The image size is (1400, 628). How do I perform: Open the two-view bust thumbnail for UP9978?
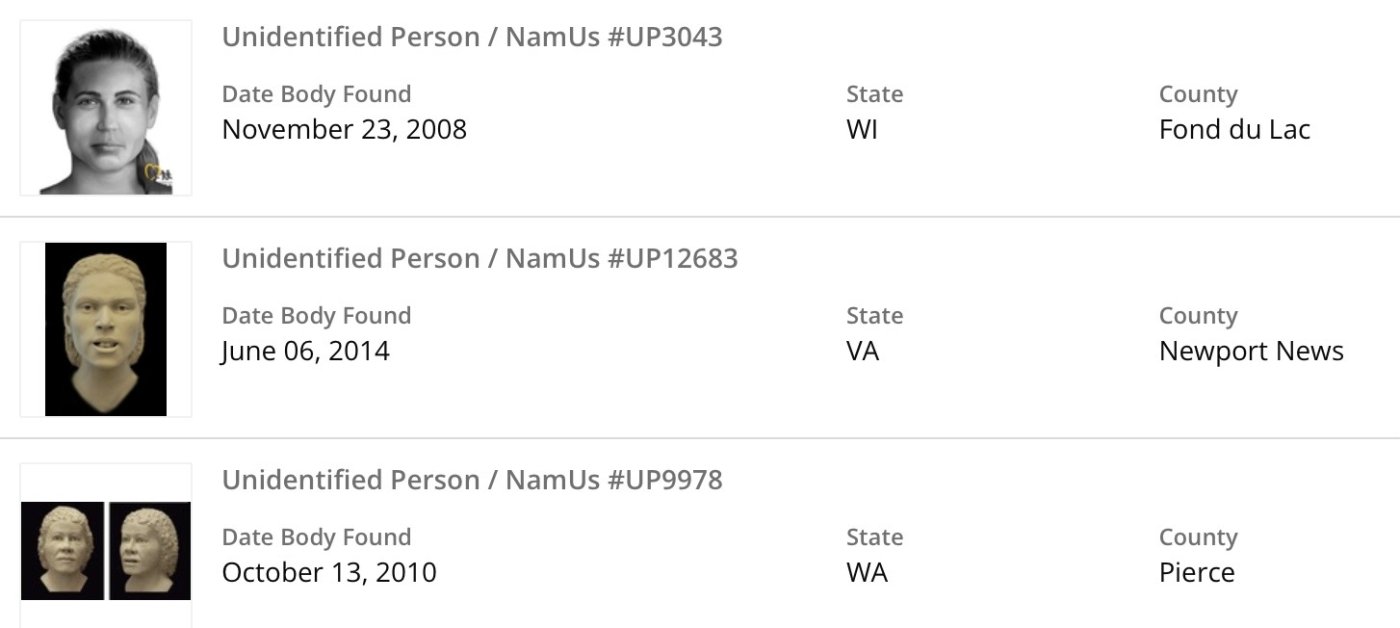(106, 551)
